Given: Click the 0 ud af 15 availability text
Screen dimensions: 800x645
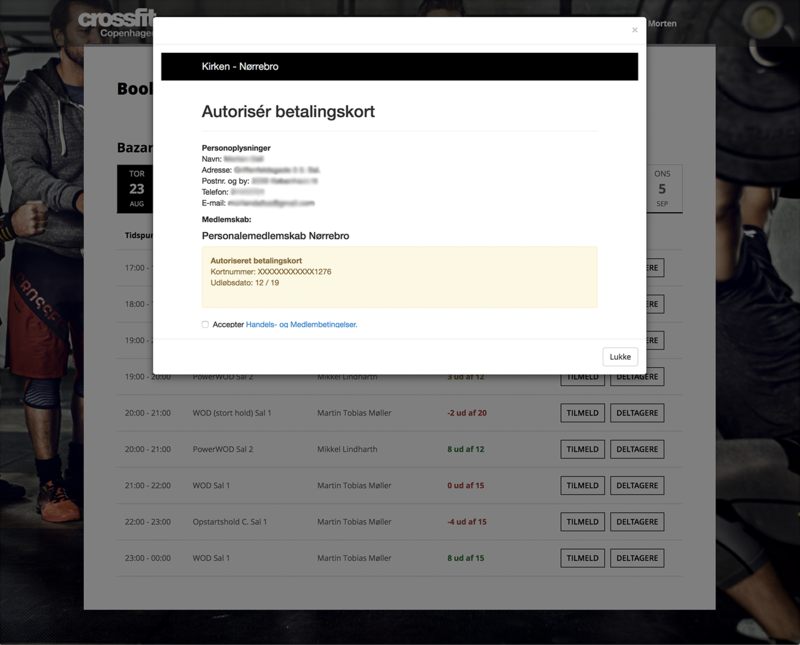Looking at the screenshot, I should pyautogui.click(x=466, y=485).
